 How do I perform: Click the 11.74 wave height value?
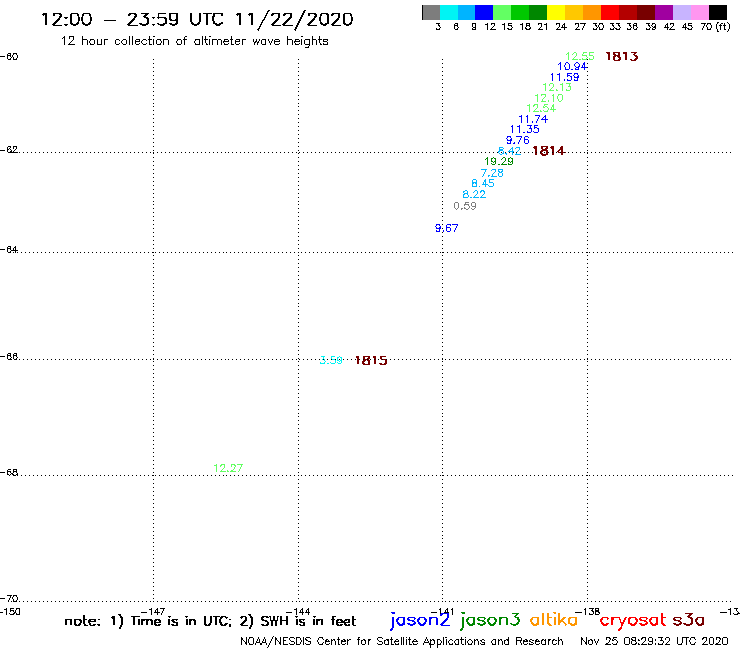click(533, 119)
